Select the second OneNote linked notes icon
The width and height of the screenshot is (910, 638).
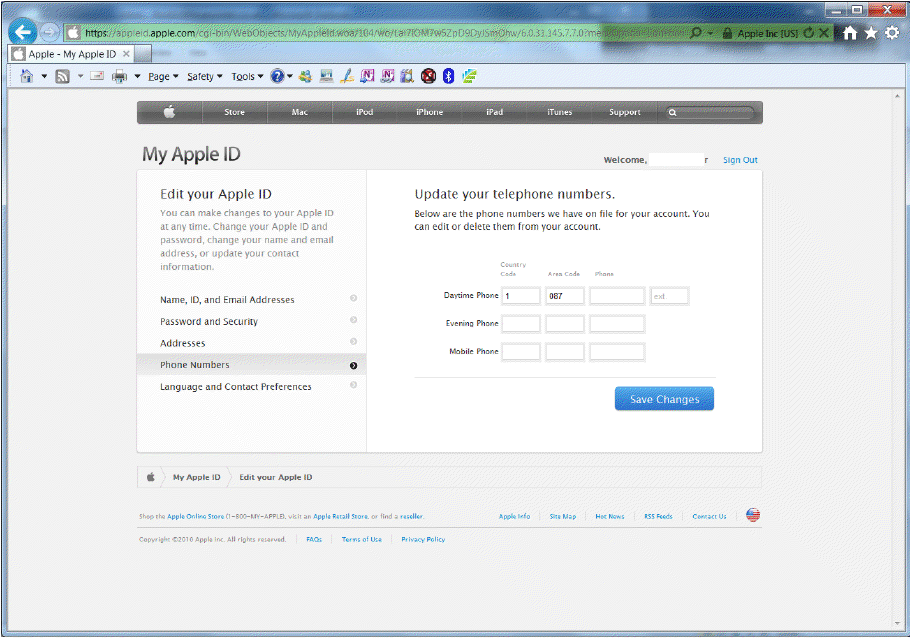pyautogui.click(x=387, y=76)
